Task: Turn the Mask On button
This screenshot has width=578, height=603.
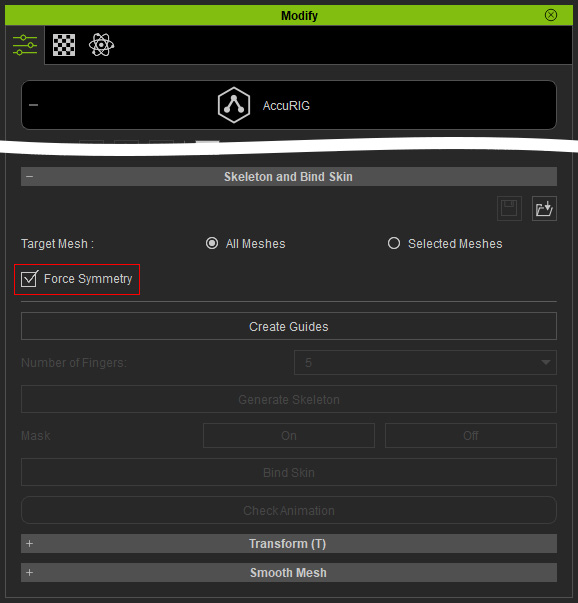Action: [289, 435]
